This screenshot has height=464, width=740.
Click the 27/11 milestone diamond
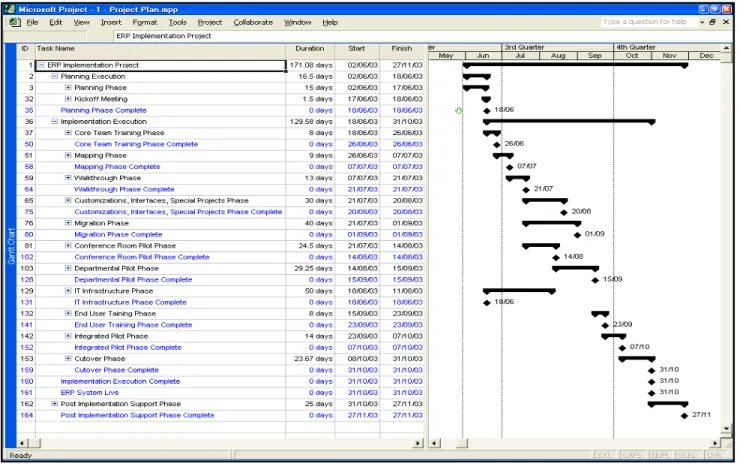pos(684,416)
